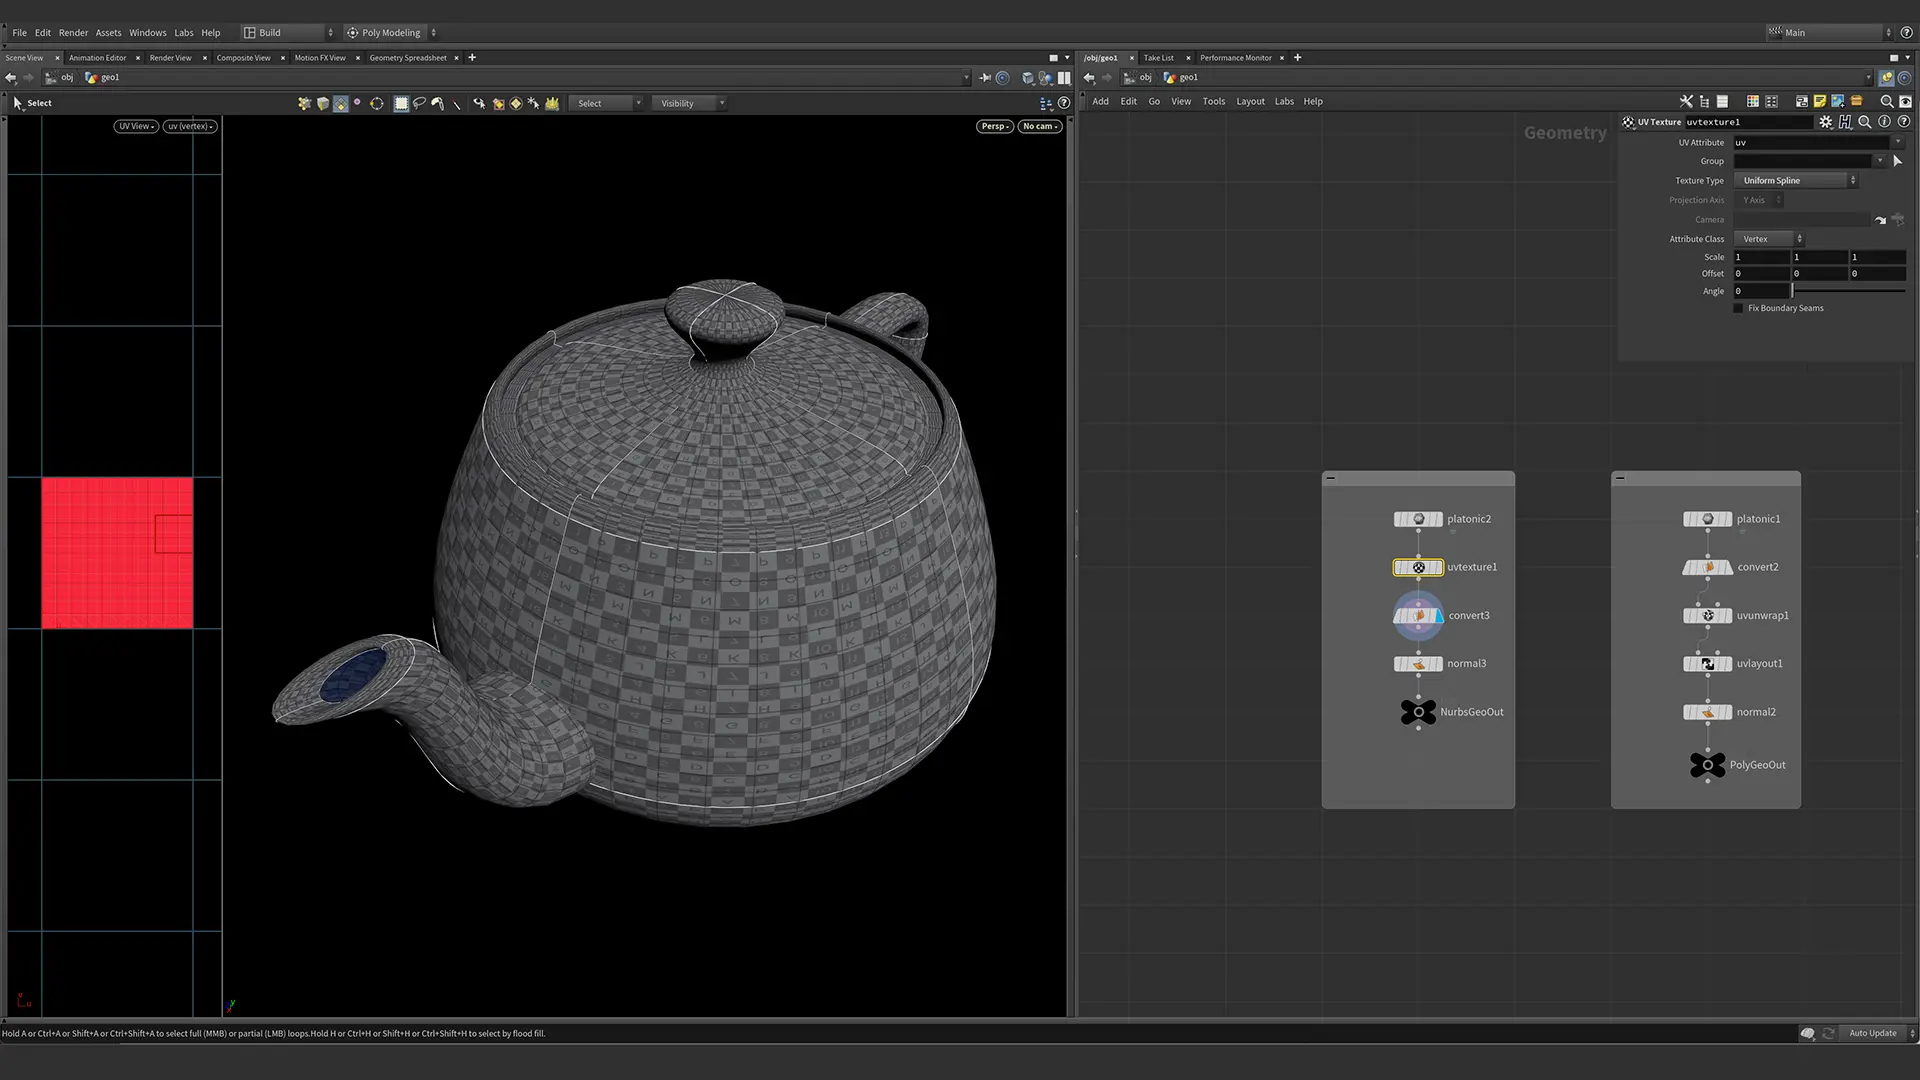Collapse the right network box
This screenshot has width=1920, height=1080.
pos(1620,478)
